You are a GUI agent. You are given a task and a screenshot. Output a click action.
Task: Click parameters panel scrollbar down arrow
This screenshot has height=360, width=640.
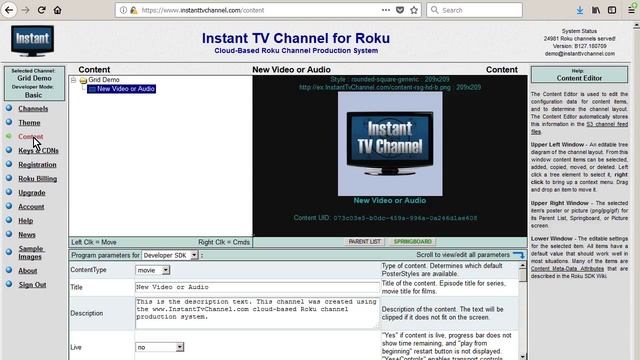(522, 356)
